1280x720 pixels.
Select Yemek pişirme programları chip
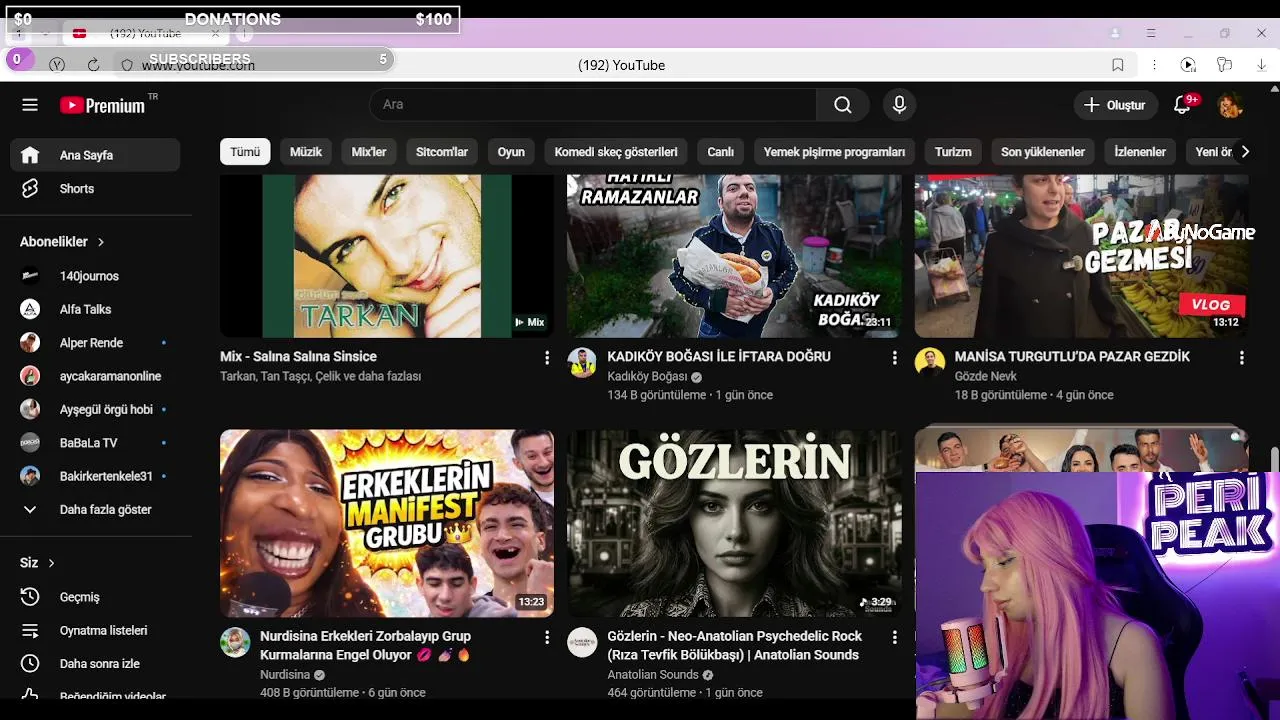834,152
